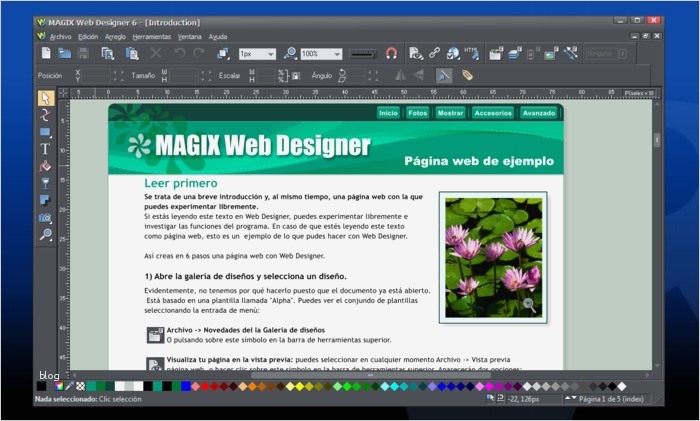The image size is (700, 421).
Task: Select the arrow Selector tool
Action: click(x=46, y=98)
